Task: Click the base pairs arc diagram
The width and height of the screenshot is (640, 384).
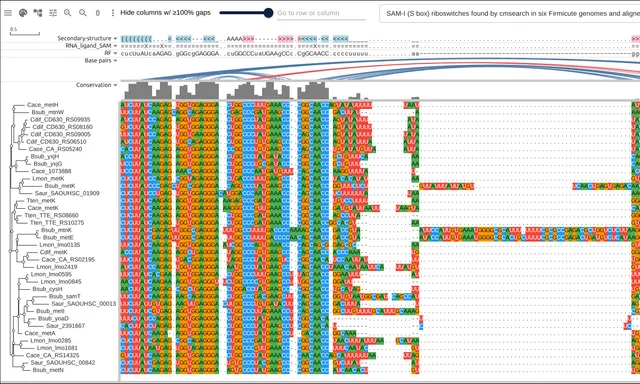Action: pyautogui.click(x=380, y=69)
